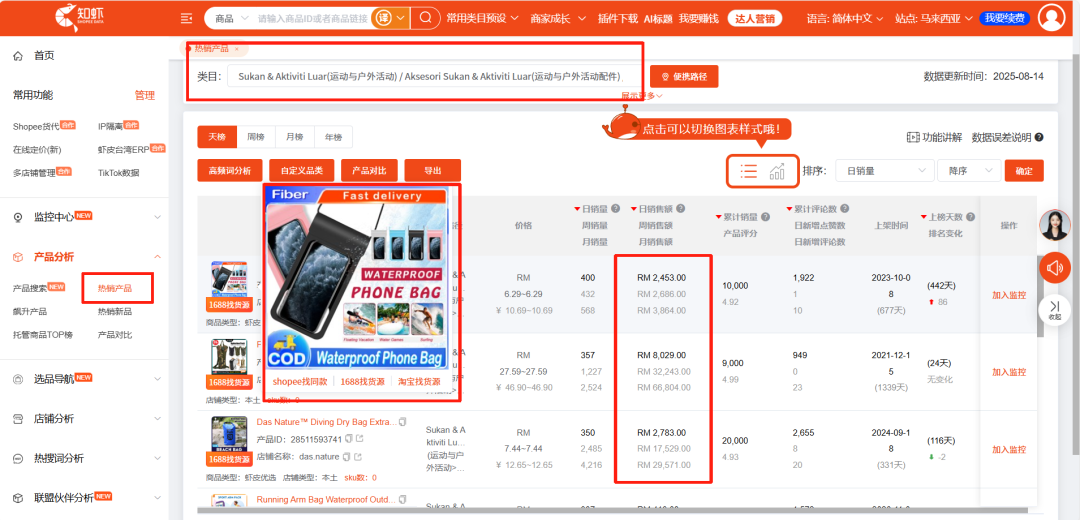Click the magnifier search icon
The image size is (1080, 520).
(x=426, y=18)
